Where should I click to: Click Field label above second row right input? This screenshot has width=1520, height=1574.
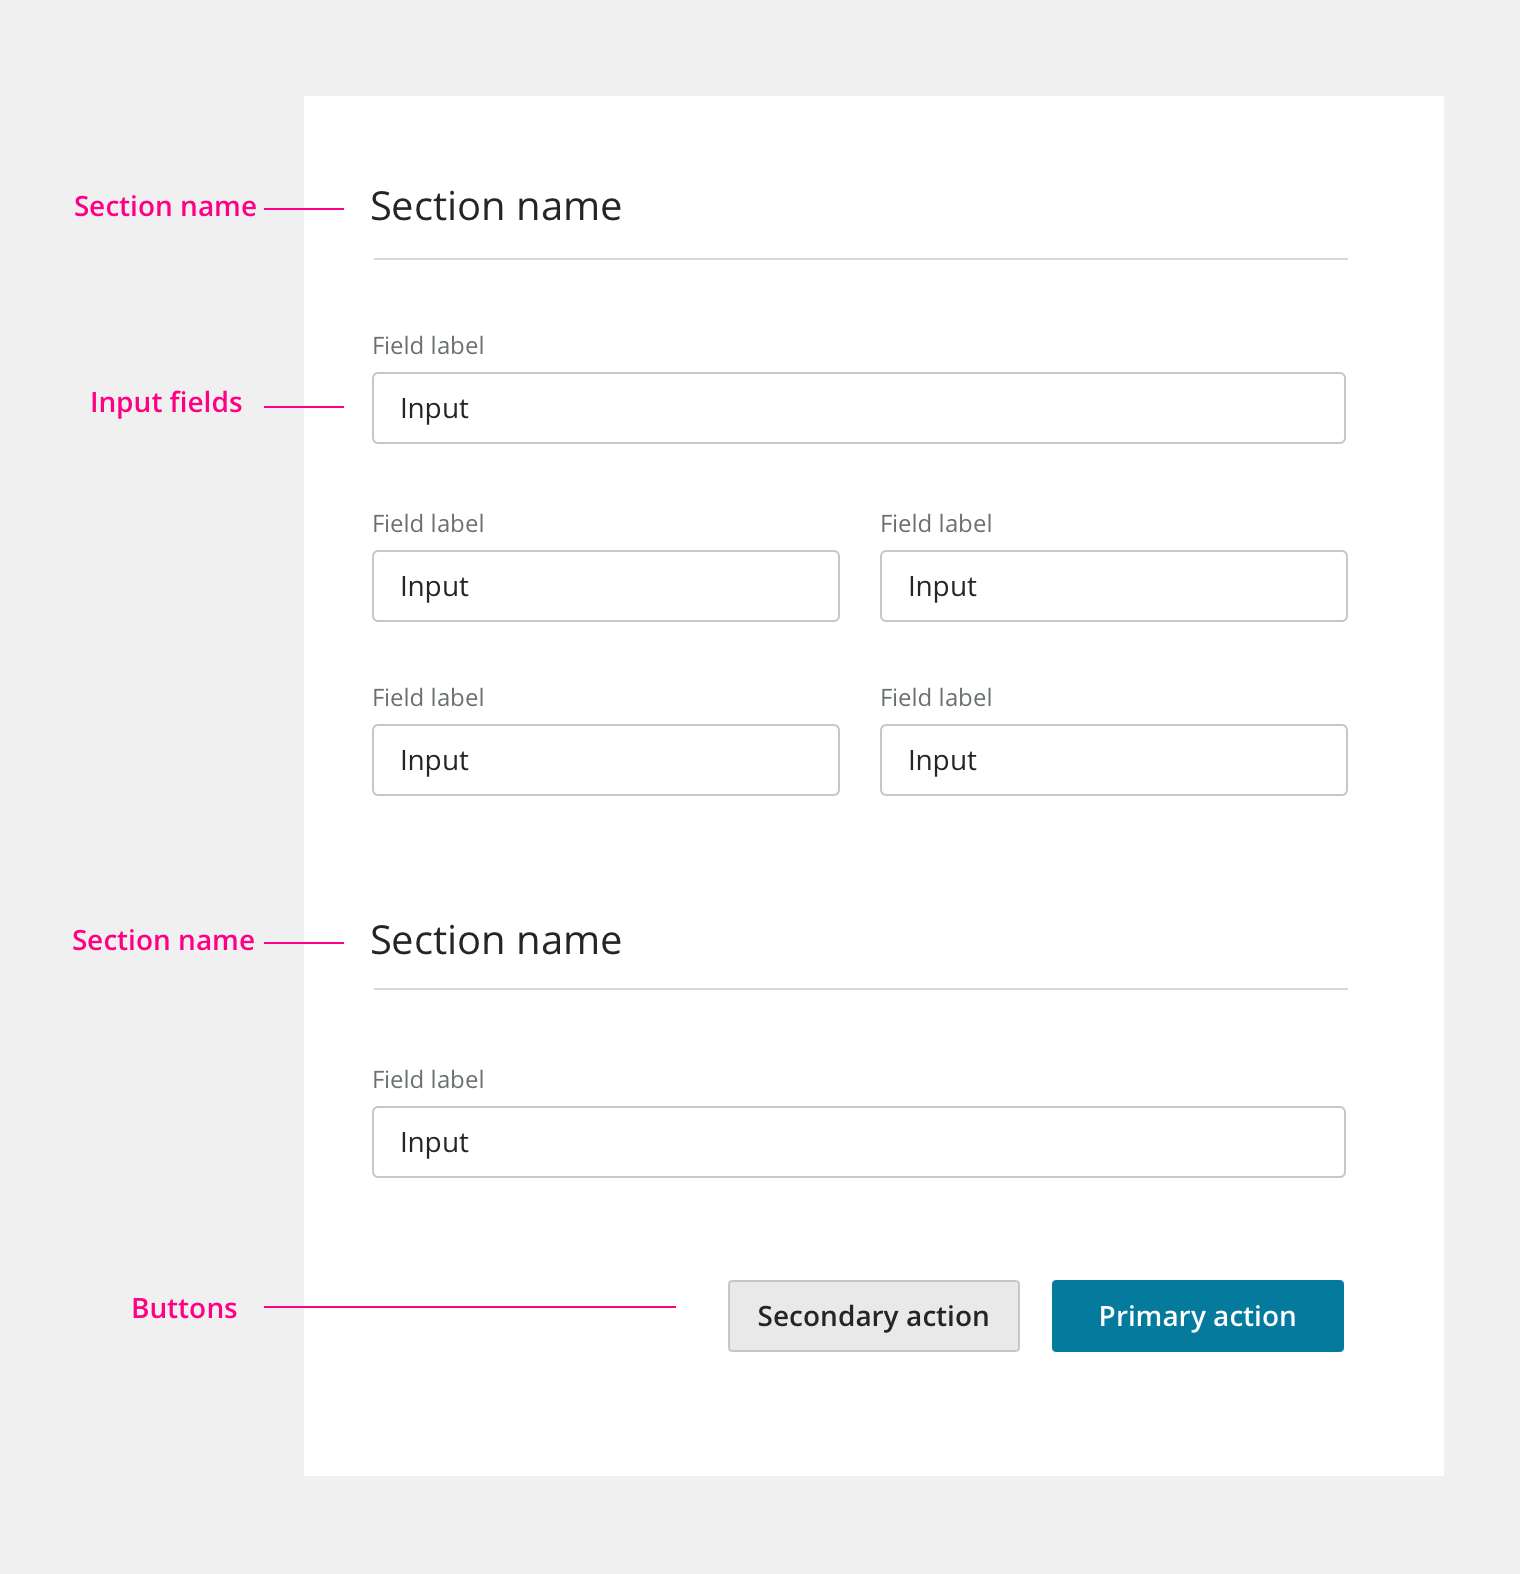click(936, 524)
